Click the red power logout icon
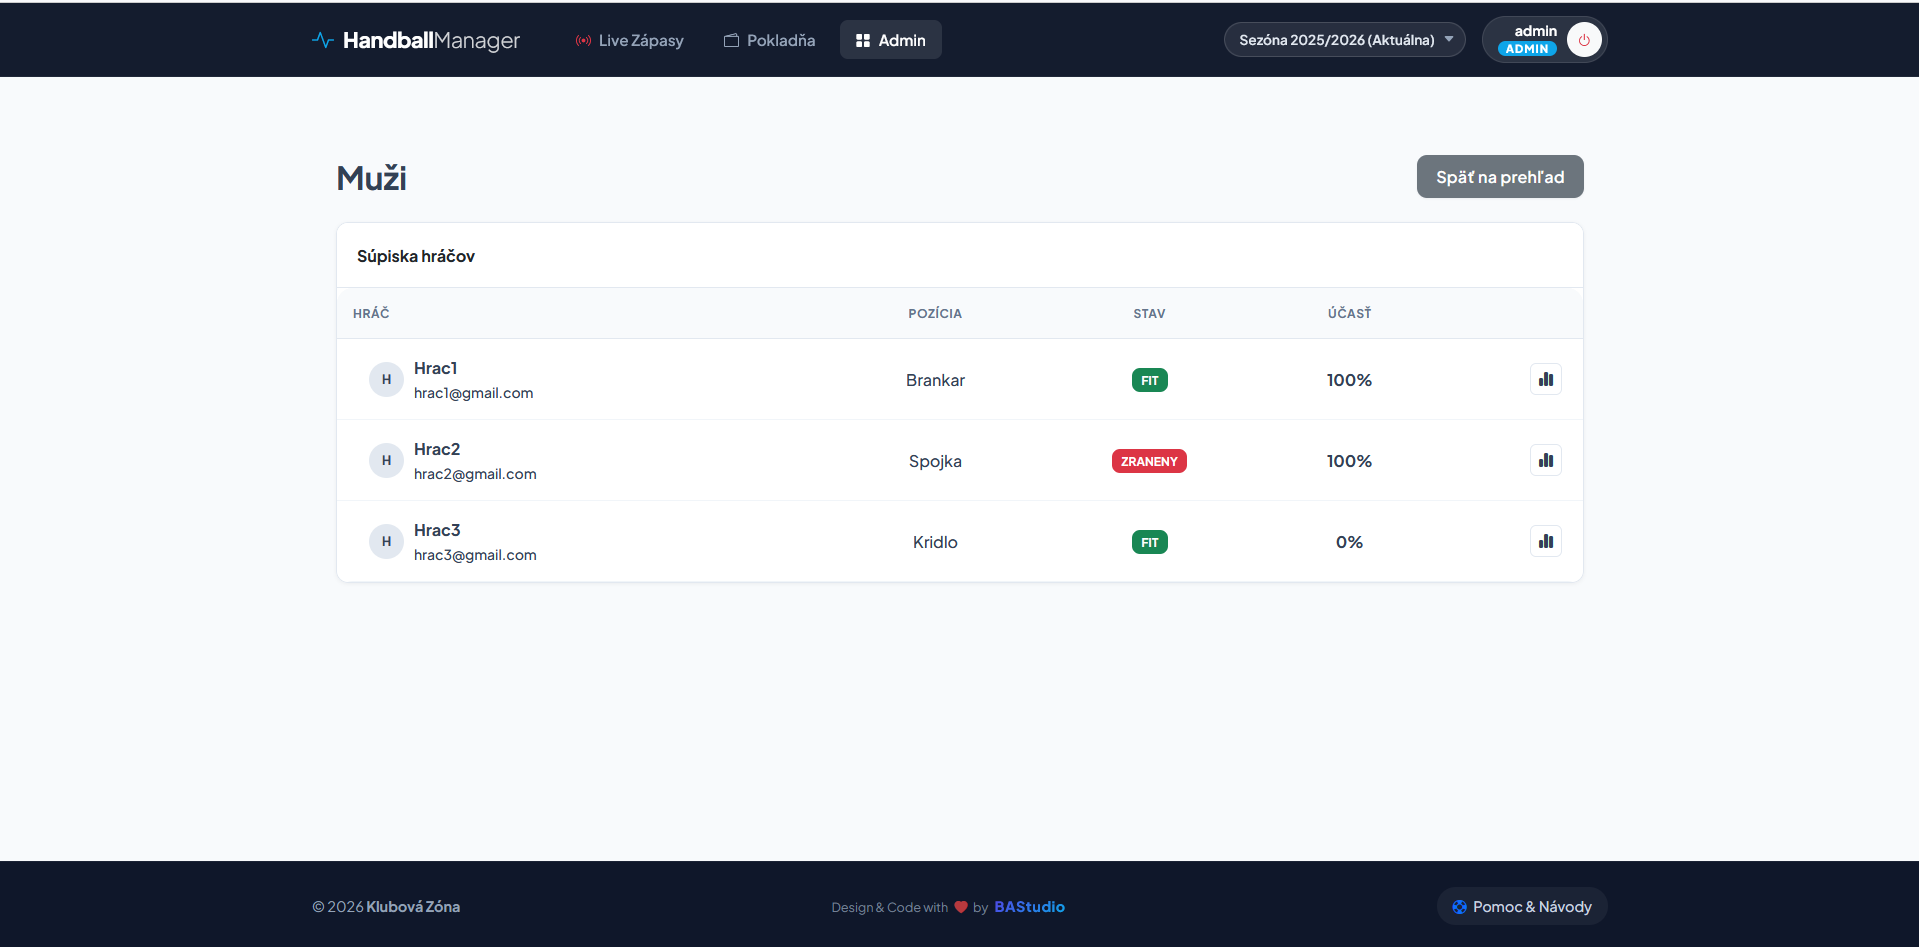Viewport: 1919px width, 947px height. tap(1584, 40)
